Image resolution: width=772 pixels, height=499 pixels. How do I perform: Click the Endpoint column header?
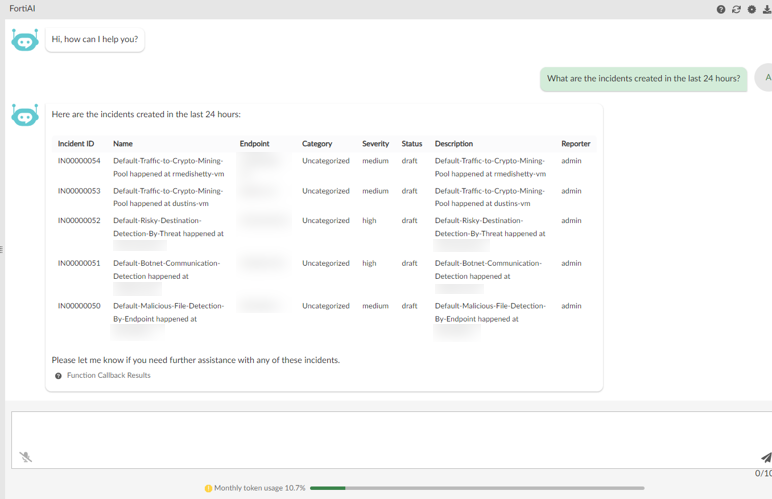point(255,144)
